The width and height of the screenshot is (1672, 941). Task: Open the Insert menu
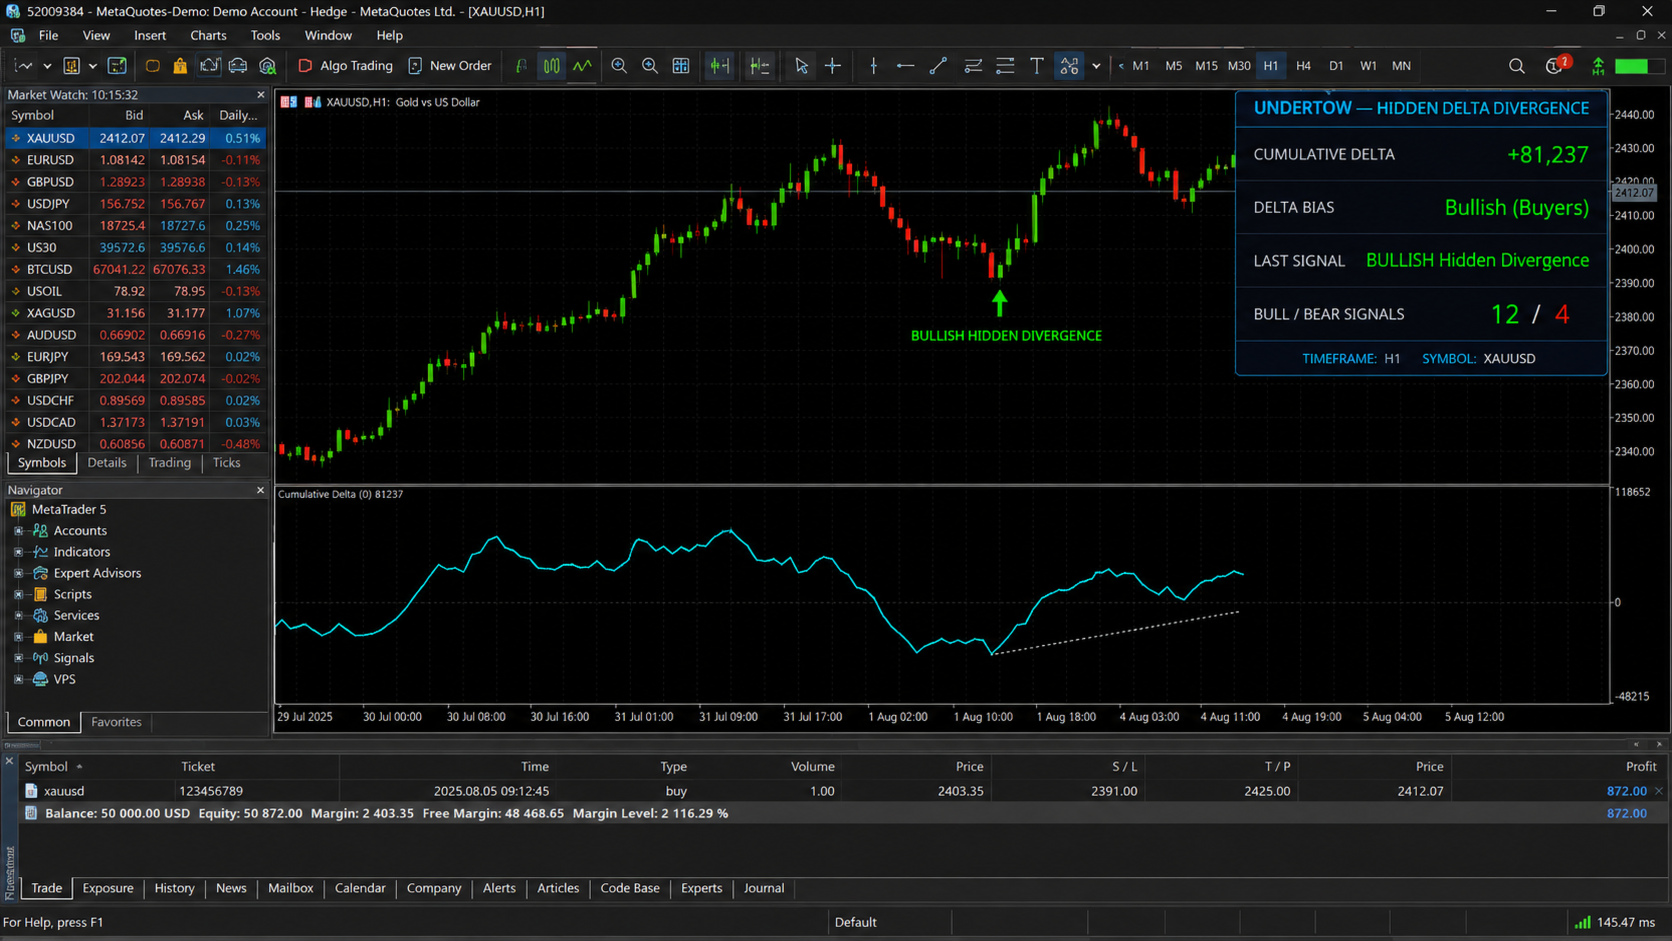tap(150, 35)
